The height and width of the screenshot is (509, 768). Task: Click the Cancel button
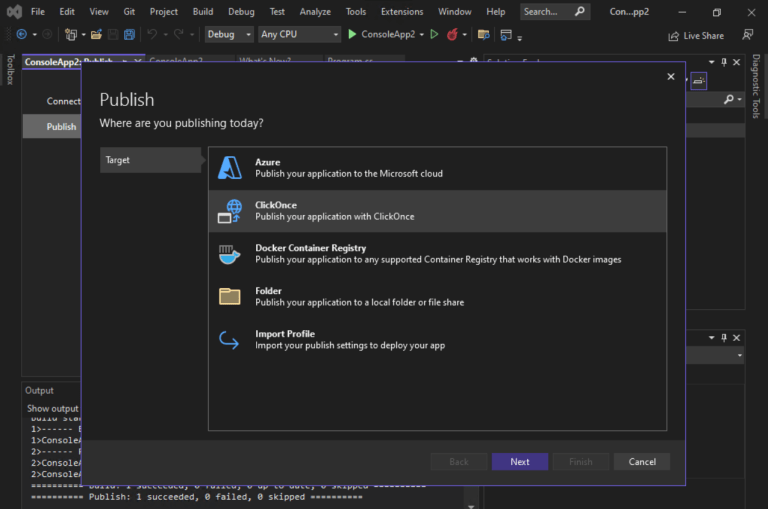click(x=642, y=461)
